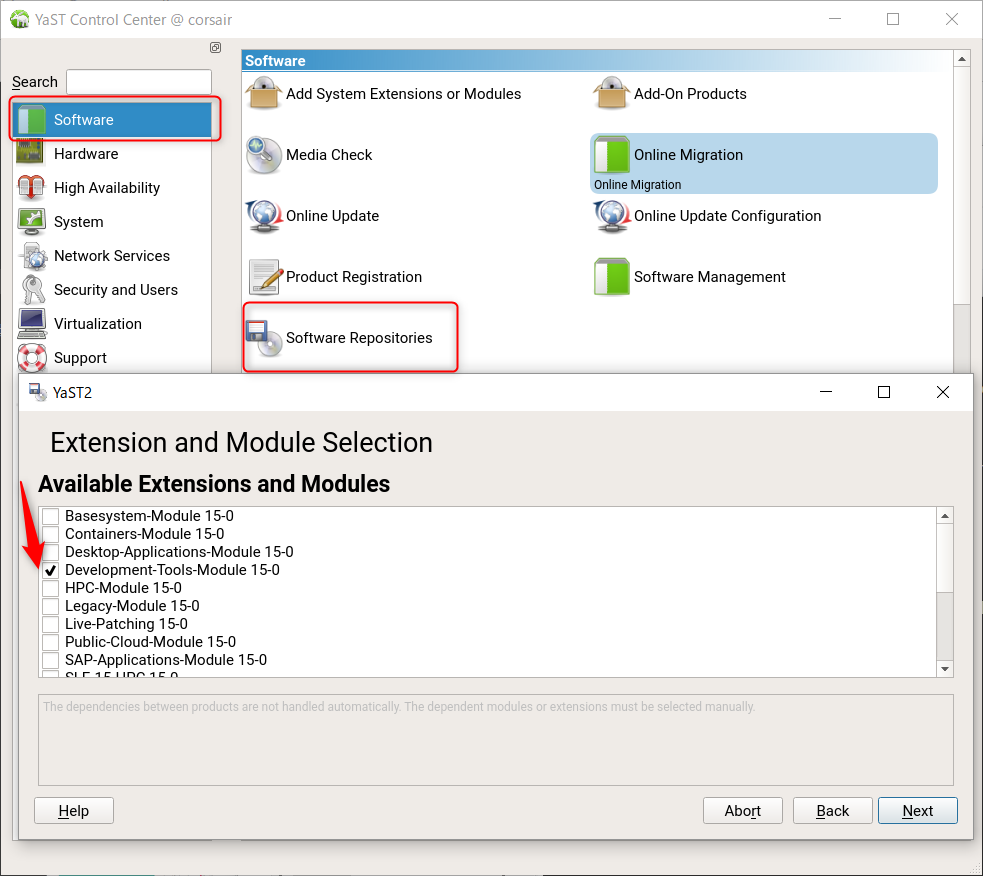The width and height of the screenshot is (983, 876).
Task: Click Control Center panel scrollbar up arrow
Action: coord(962,59)
